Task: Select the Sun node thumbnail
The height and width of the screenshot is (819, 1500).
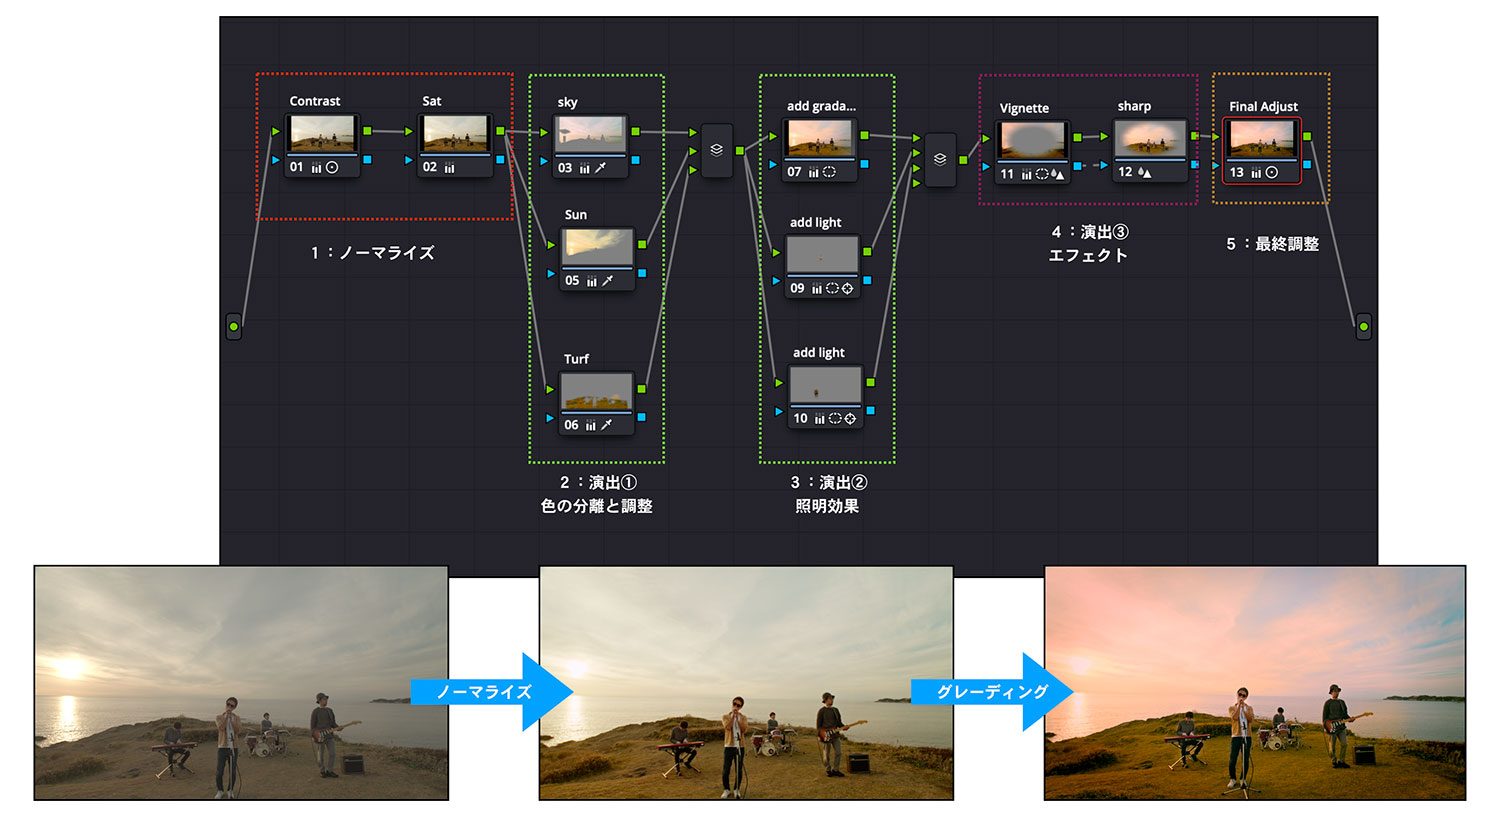Action: 599,247
